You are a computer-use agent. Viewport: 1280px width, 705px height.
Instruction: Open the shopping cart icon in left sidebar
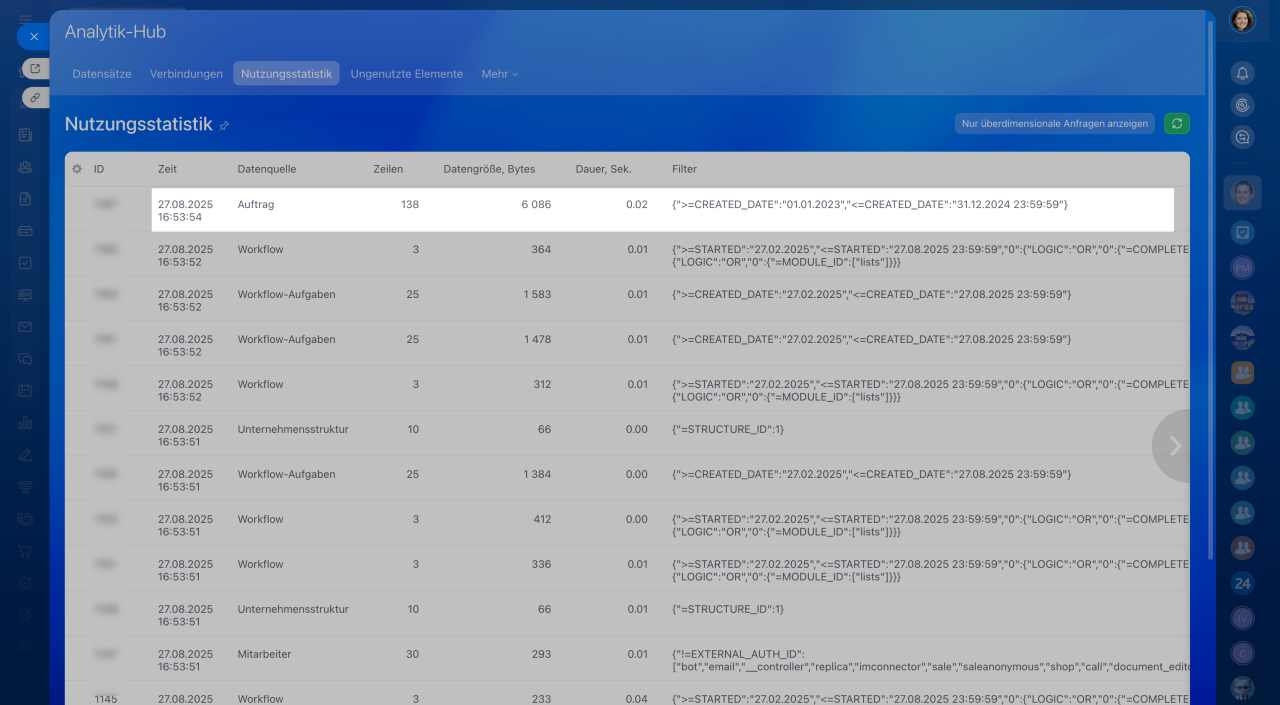click(25, 550)
